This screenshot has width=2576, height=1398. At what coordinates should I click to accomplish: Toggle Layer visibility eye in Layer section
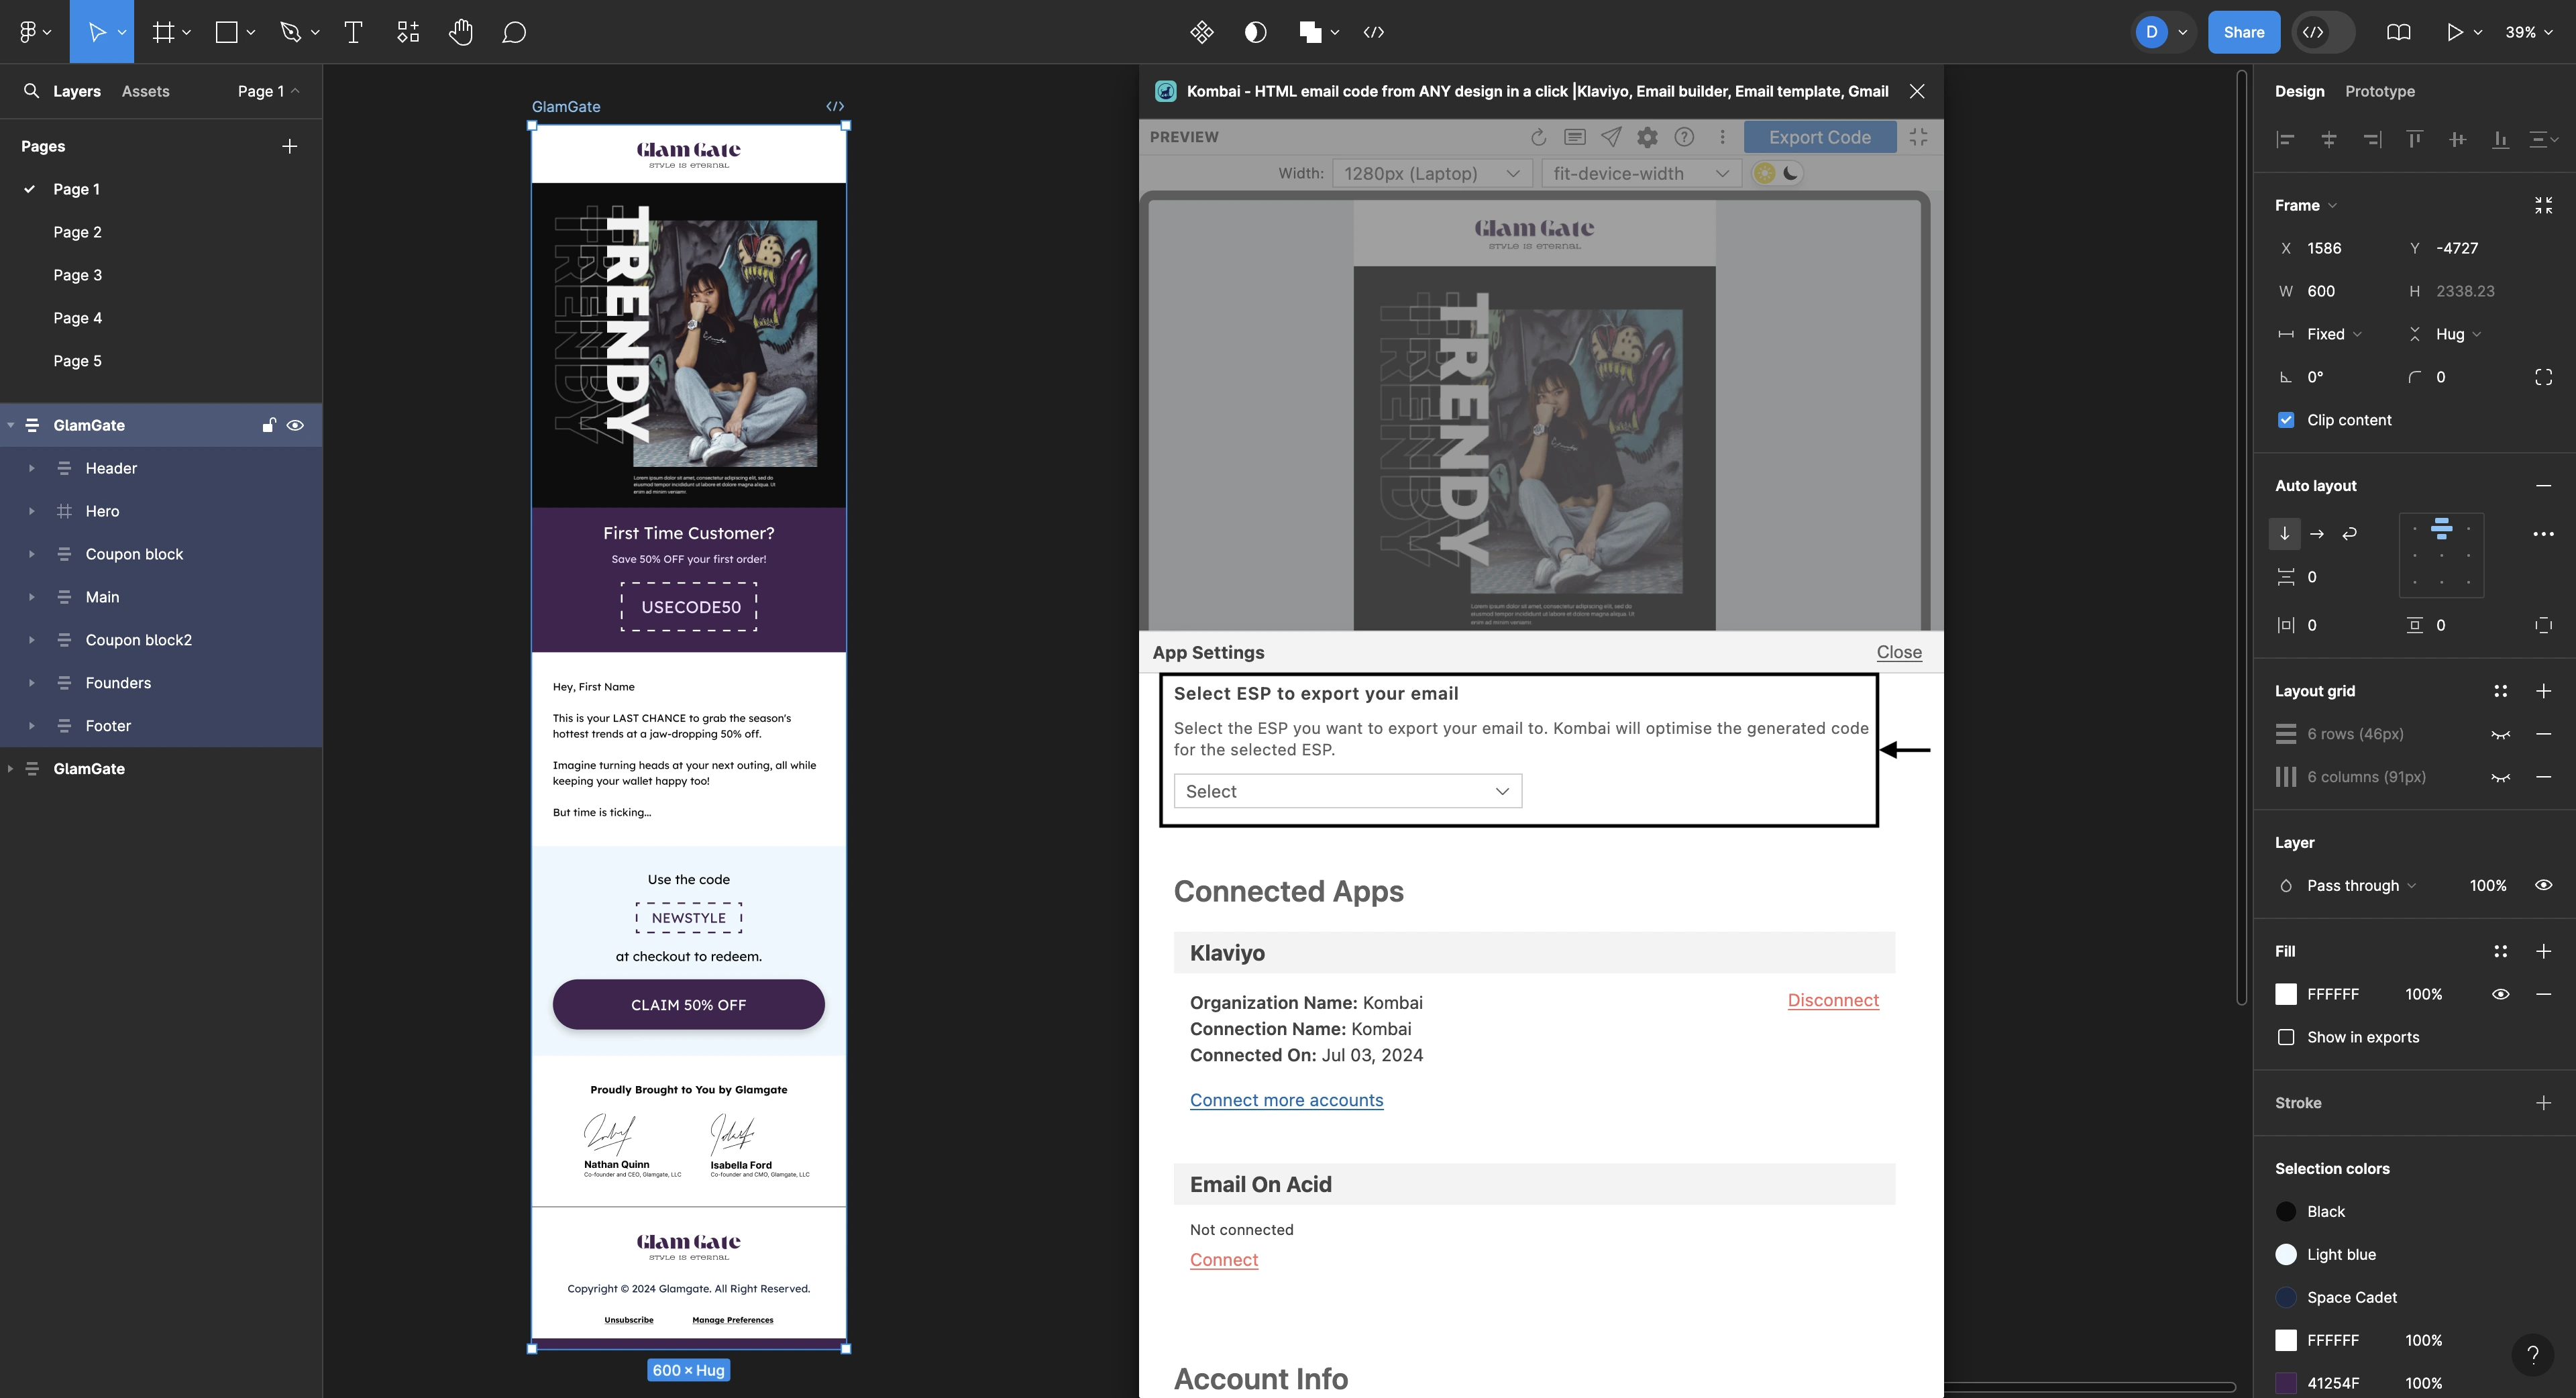point(2543,885)
